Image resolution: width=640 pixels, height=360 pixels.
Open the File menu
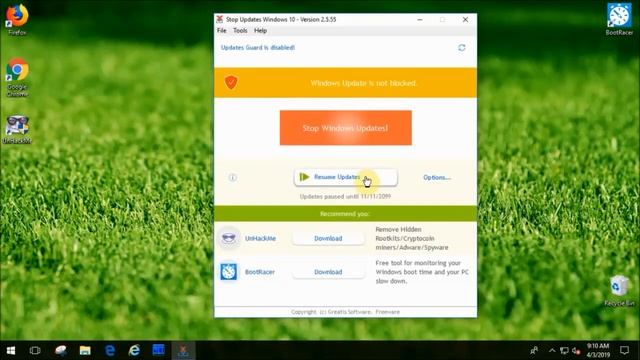coord(222,31)
